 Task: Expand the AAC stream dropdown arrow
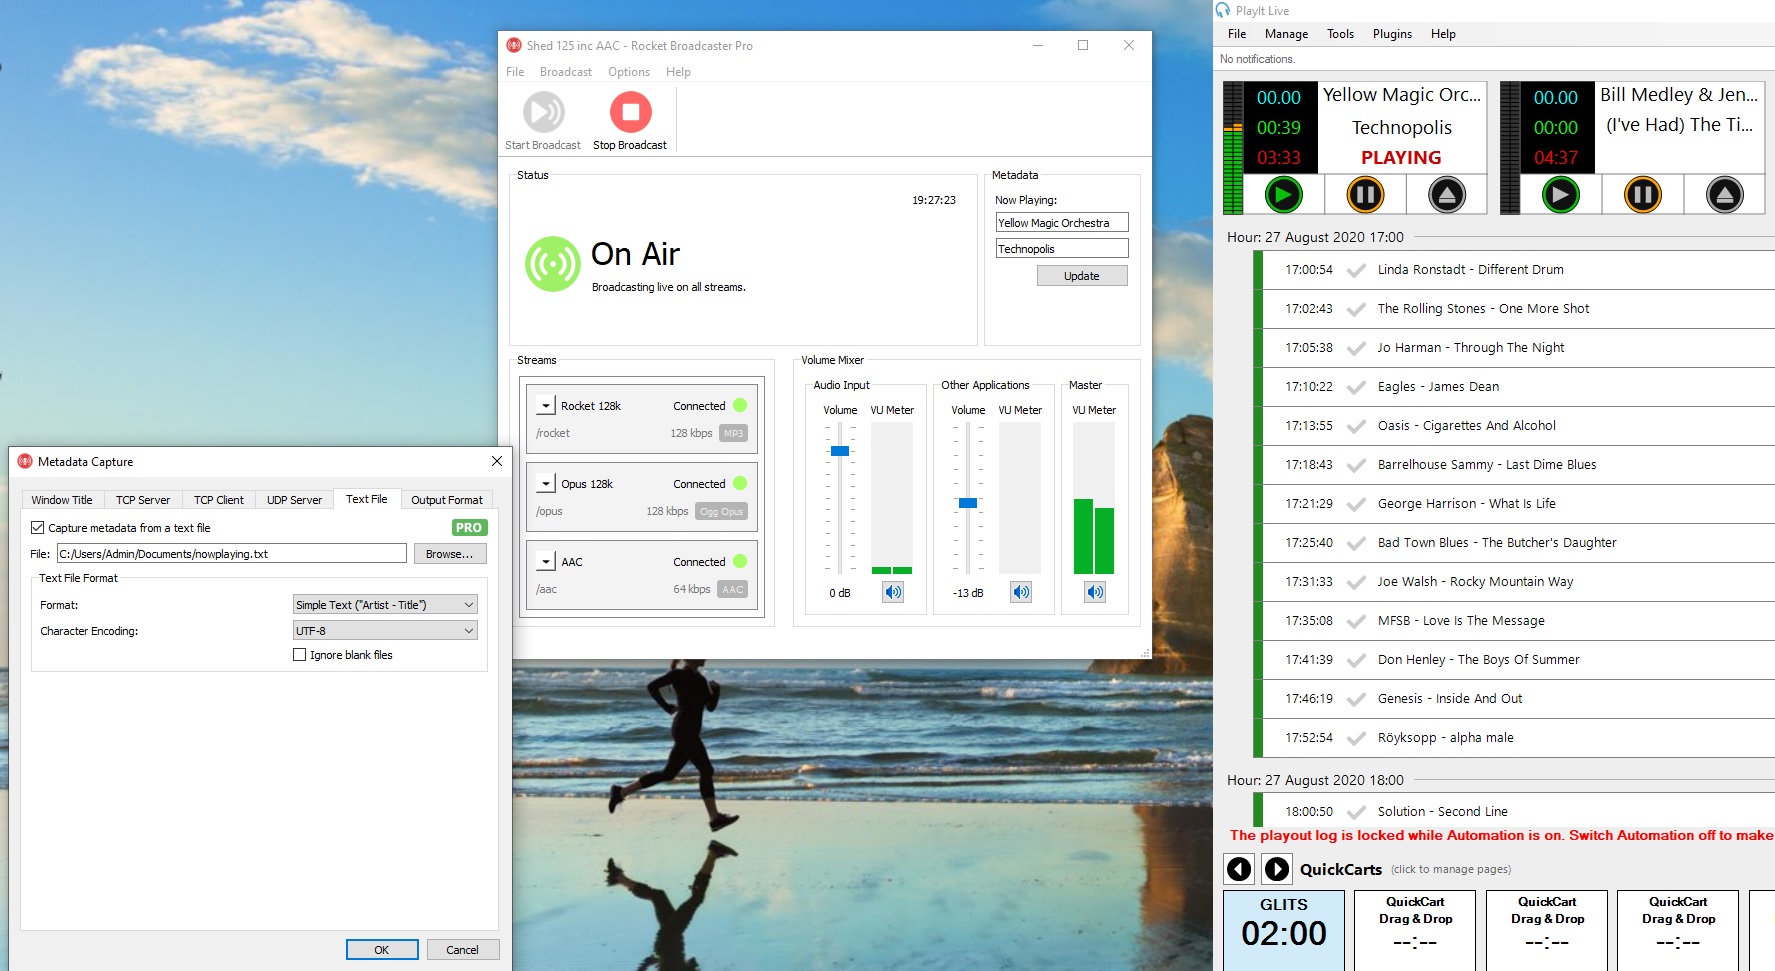545,561
